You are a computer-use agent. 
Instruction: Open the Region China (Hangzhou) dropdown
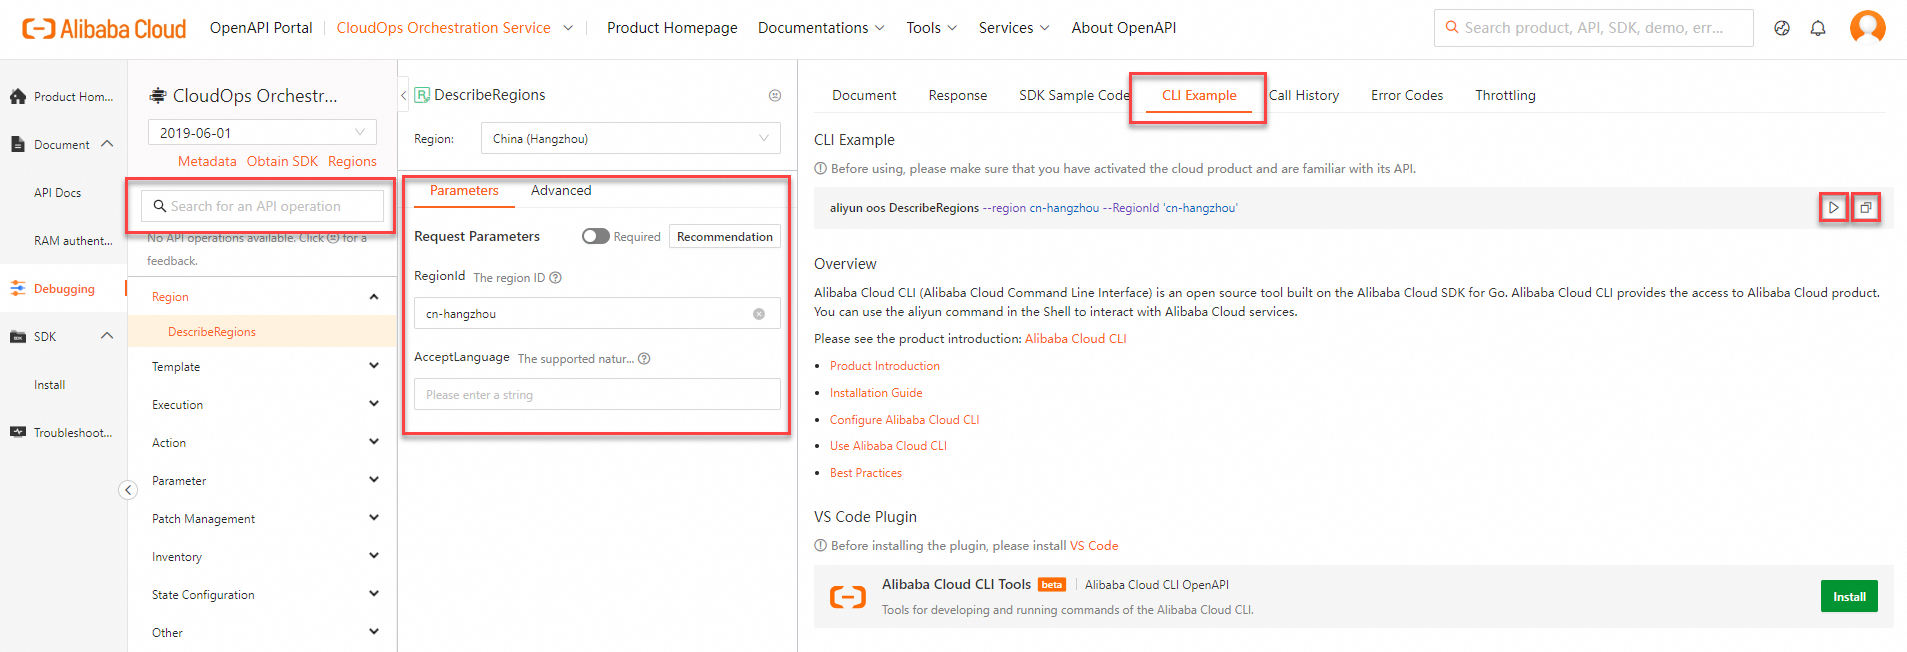(630, 138)
